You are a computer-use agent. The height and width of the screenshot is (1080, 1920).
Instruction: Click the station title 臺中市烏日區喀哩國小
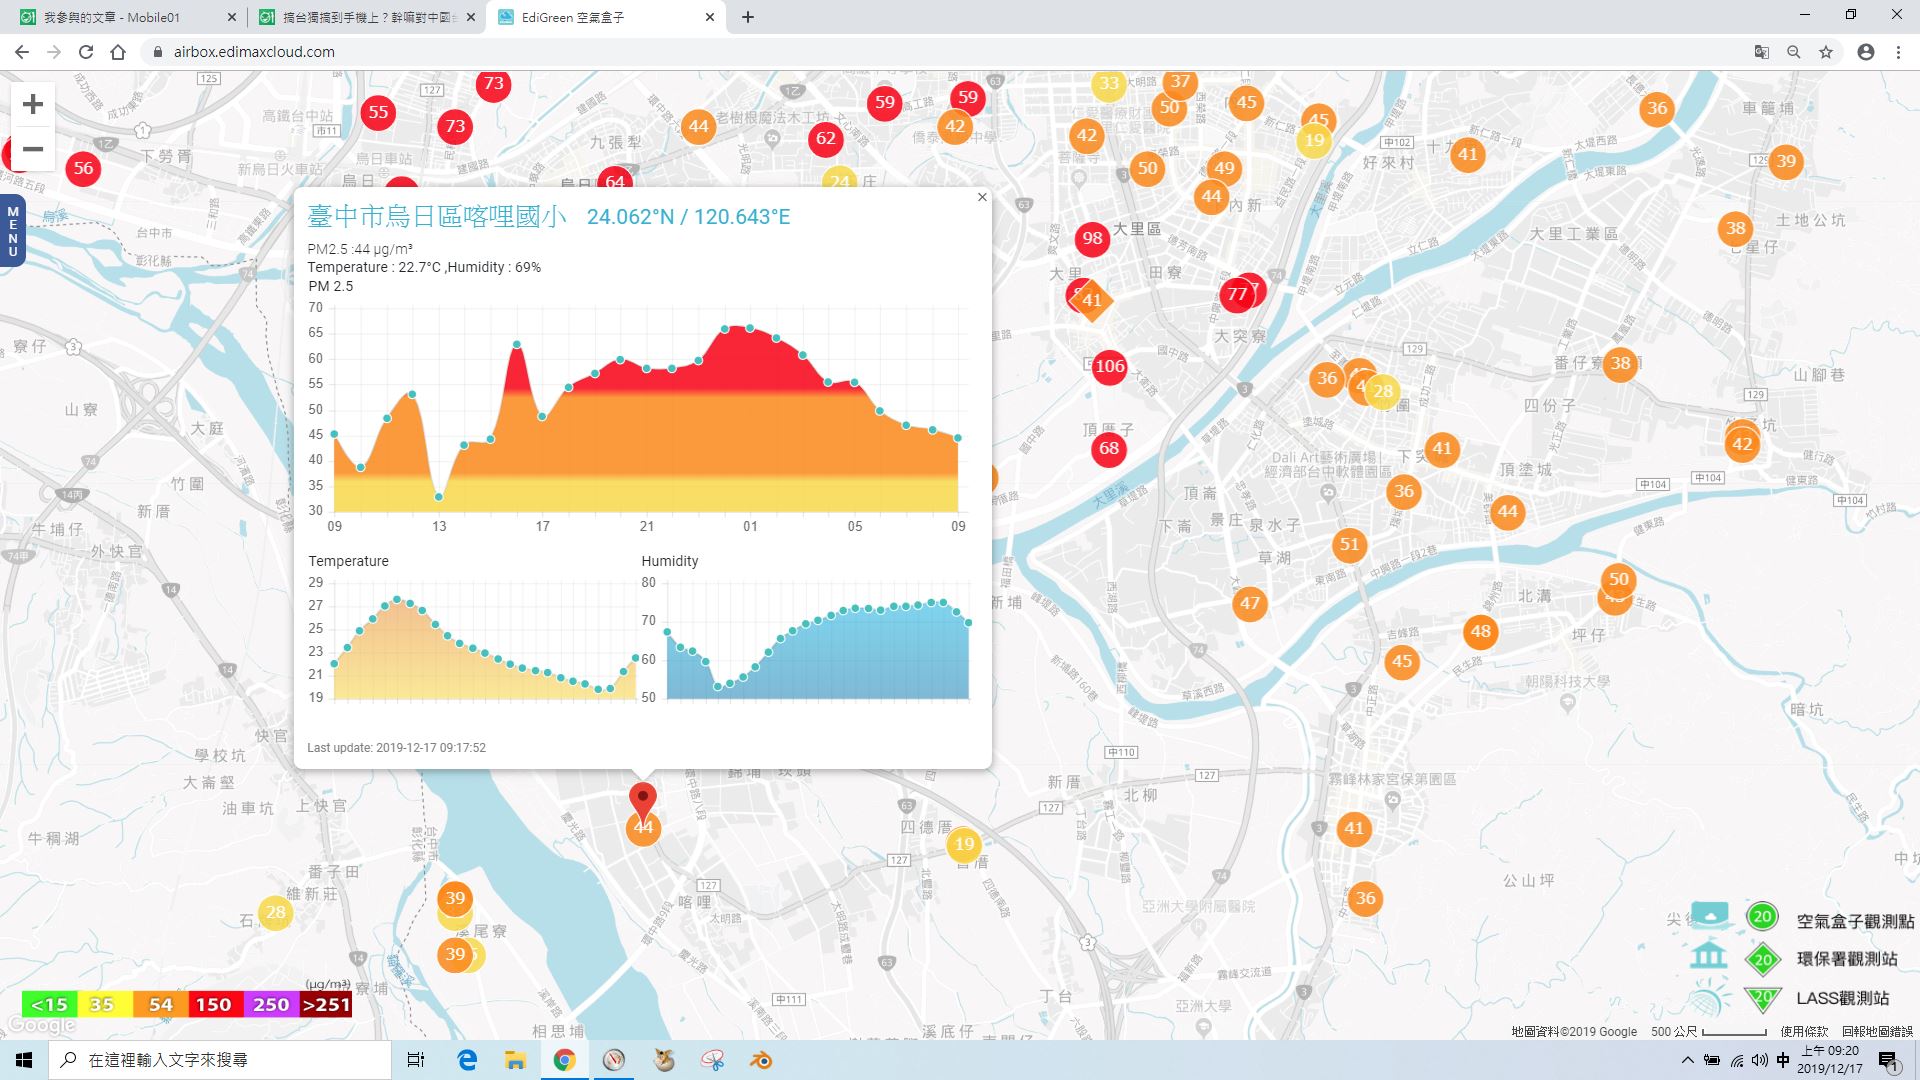coord(437,216)
